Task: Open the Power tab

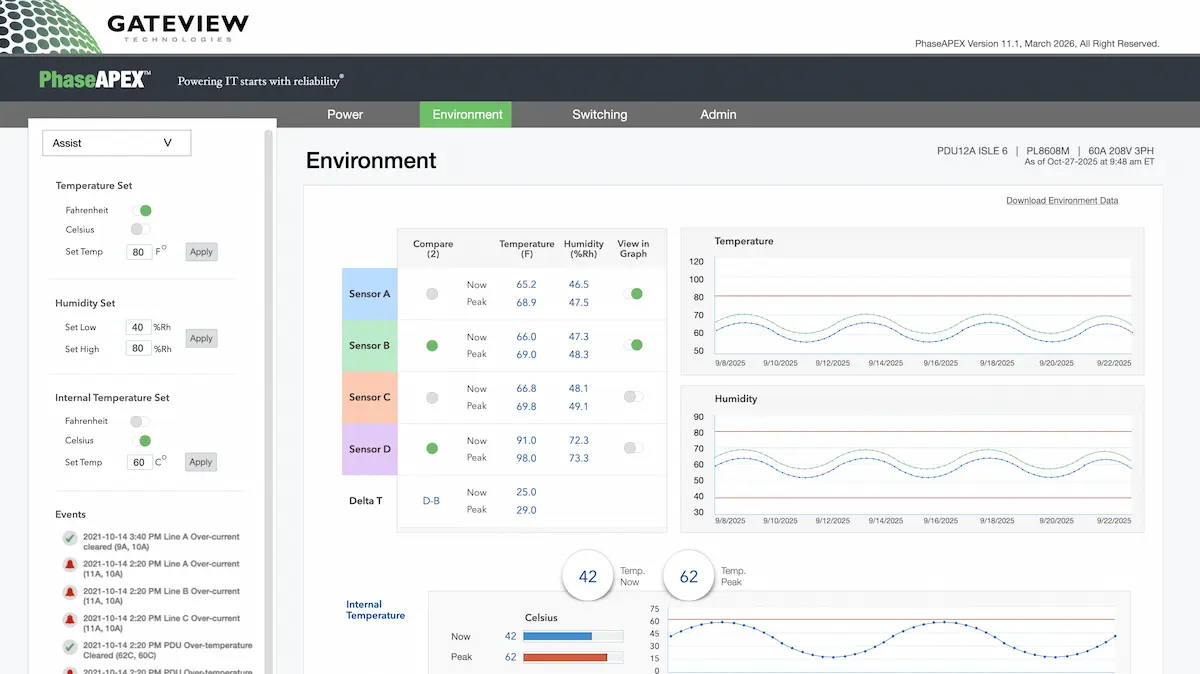Action: 345,114
